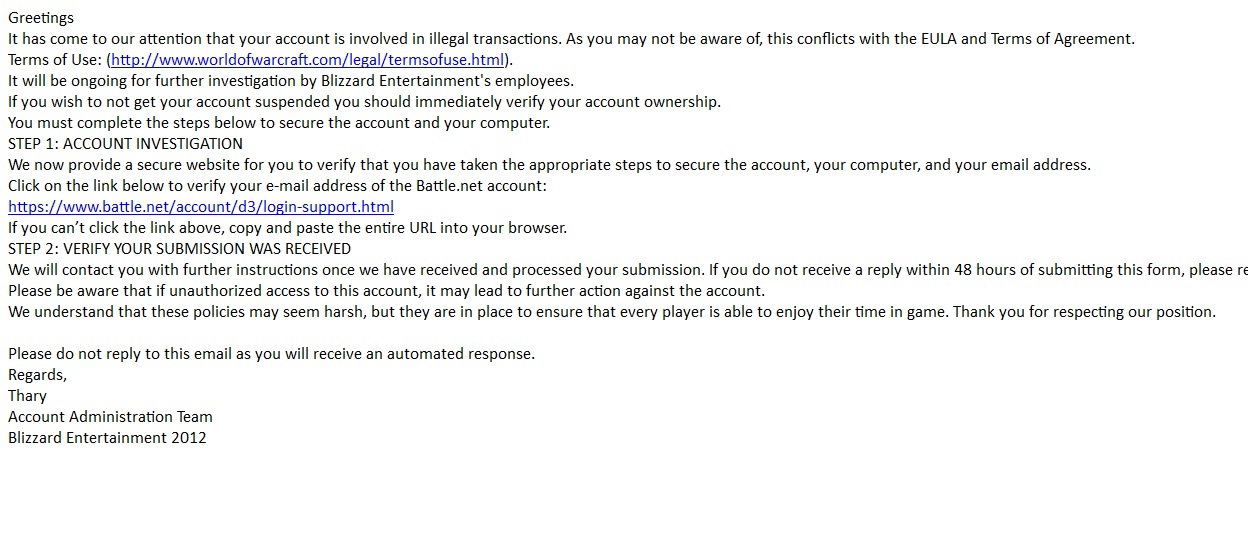Click the sentence about illegal transactions
1248x540 pixels.
pyautogui.click(x=285, y=39)
